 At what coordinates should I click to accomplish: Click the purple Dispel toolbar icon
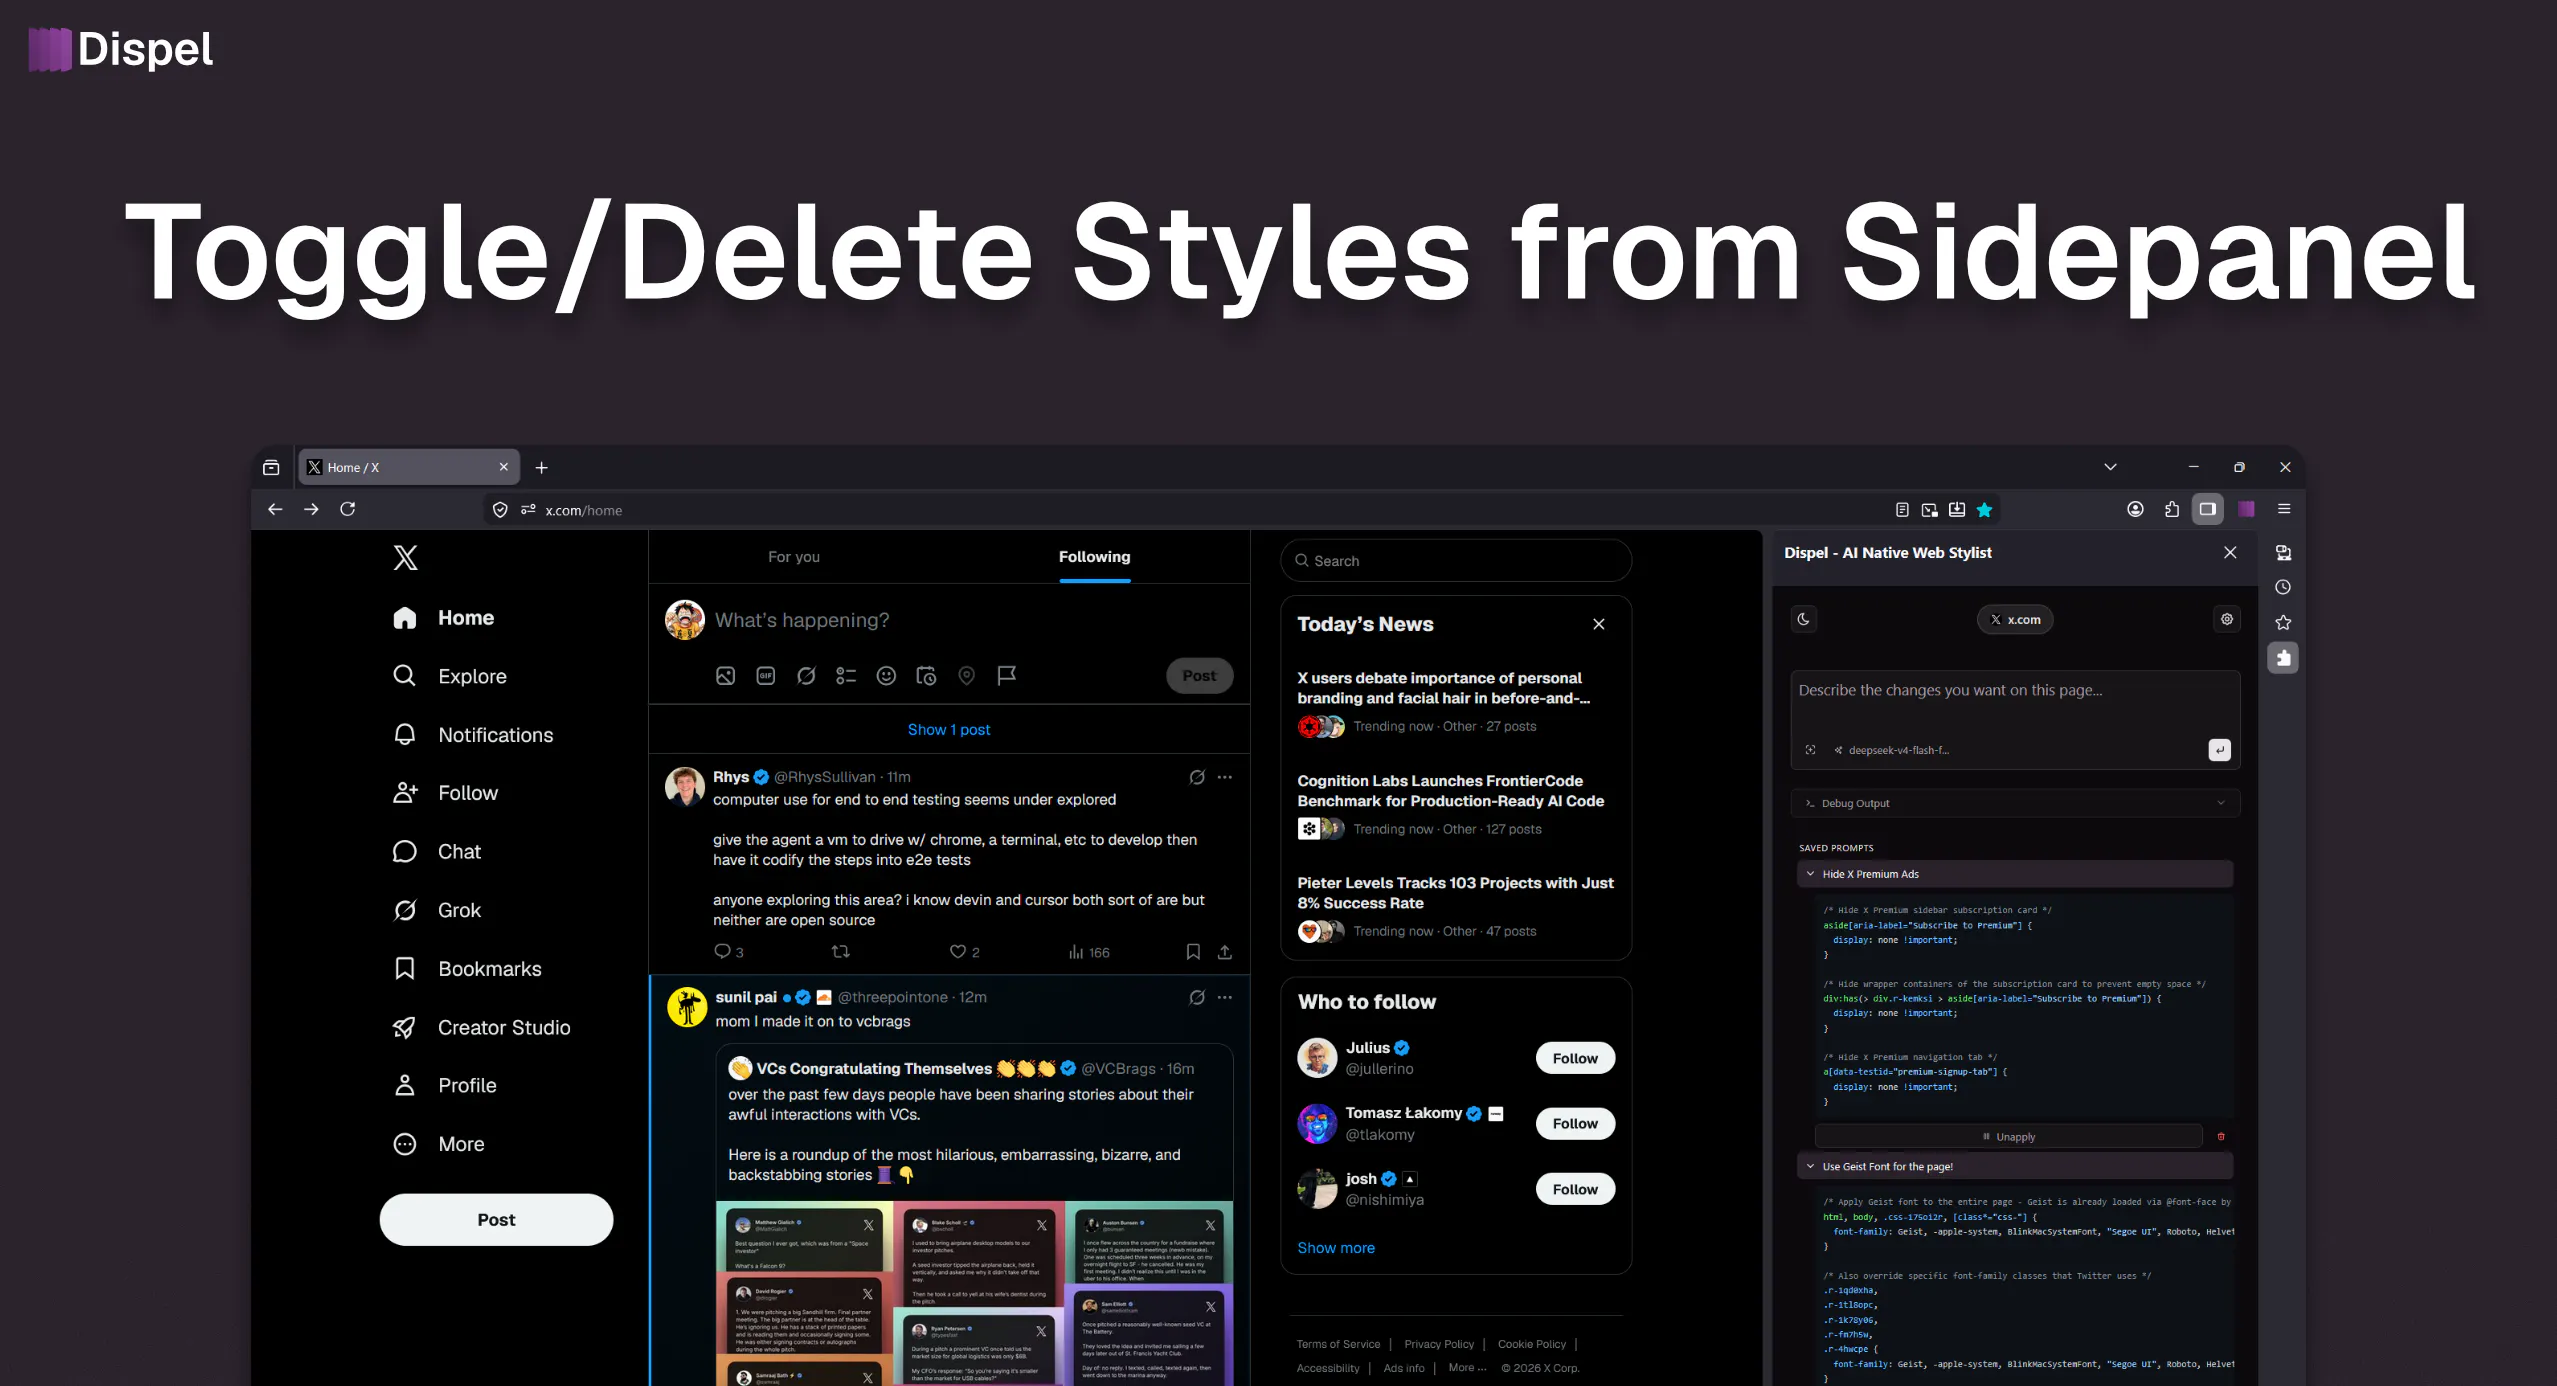(2246, 509)
